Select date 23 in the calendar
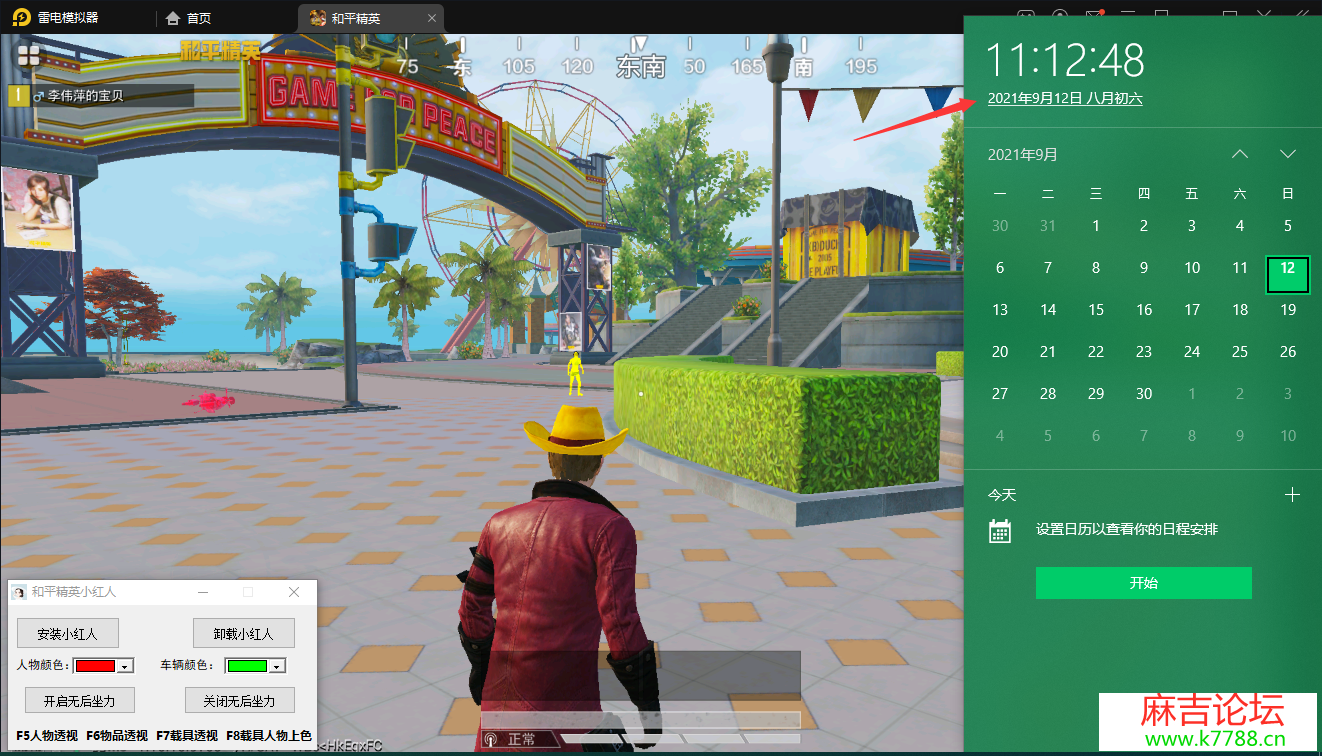 click(1144, 352)
